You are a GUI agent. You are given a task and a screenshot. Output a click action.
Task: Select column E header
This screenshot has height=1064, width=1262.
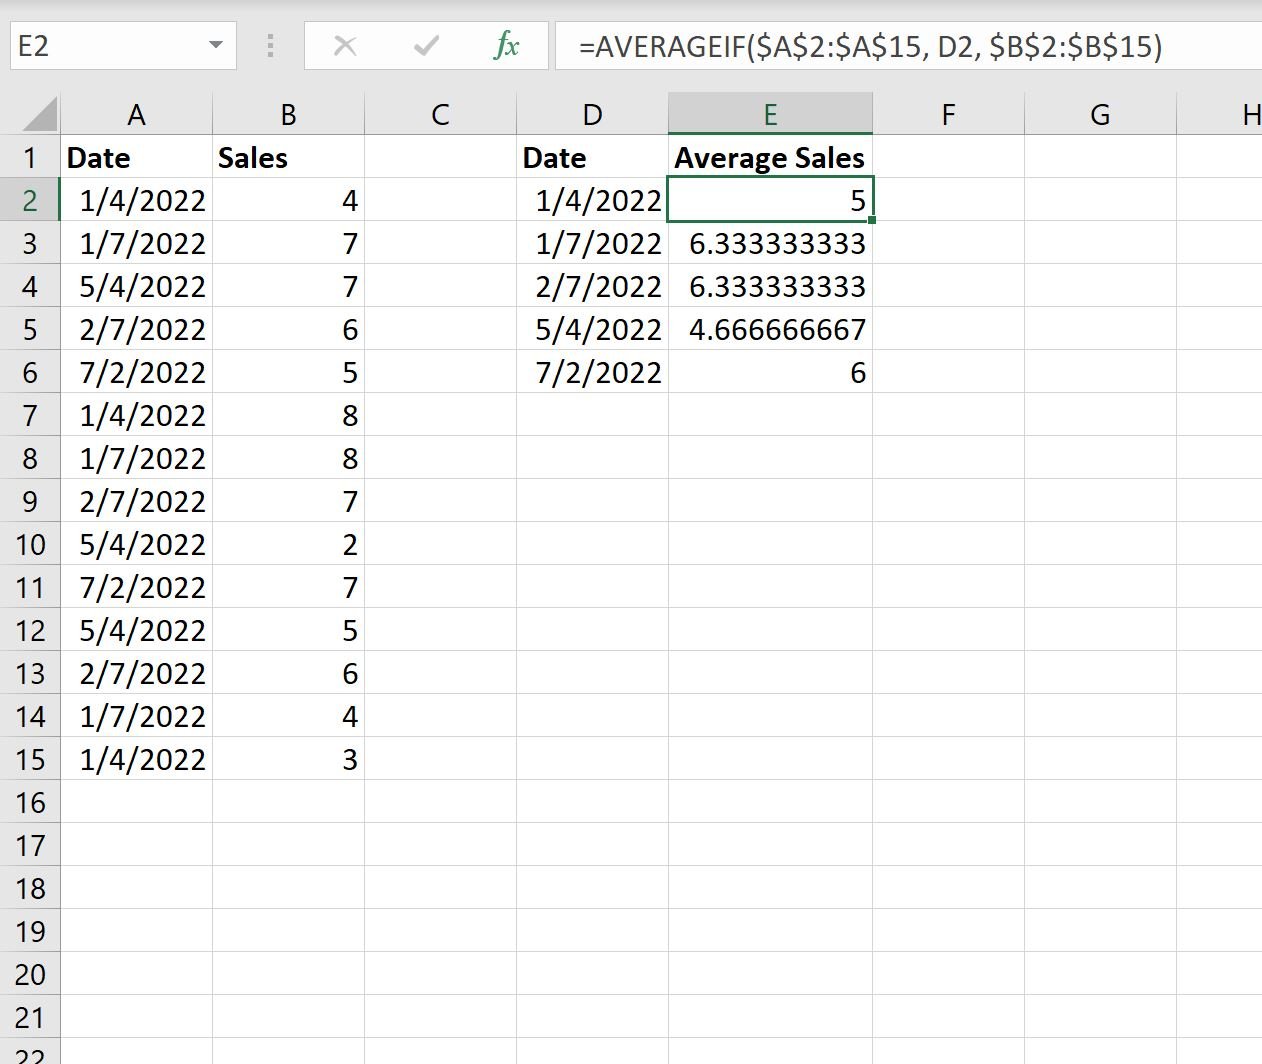tap(770, 114)
